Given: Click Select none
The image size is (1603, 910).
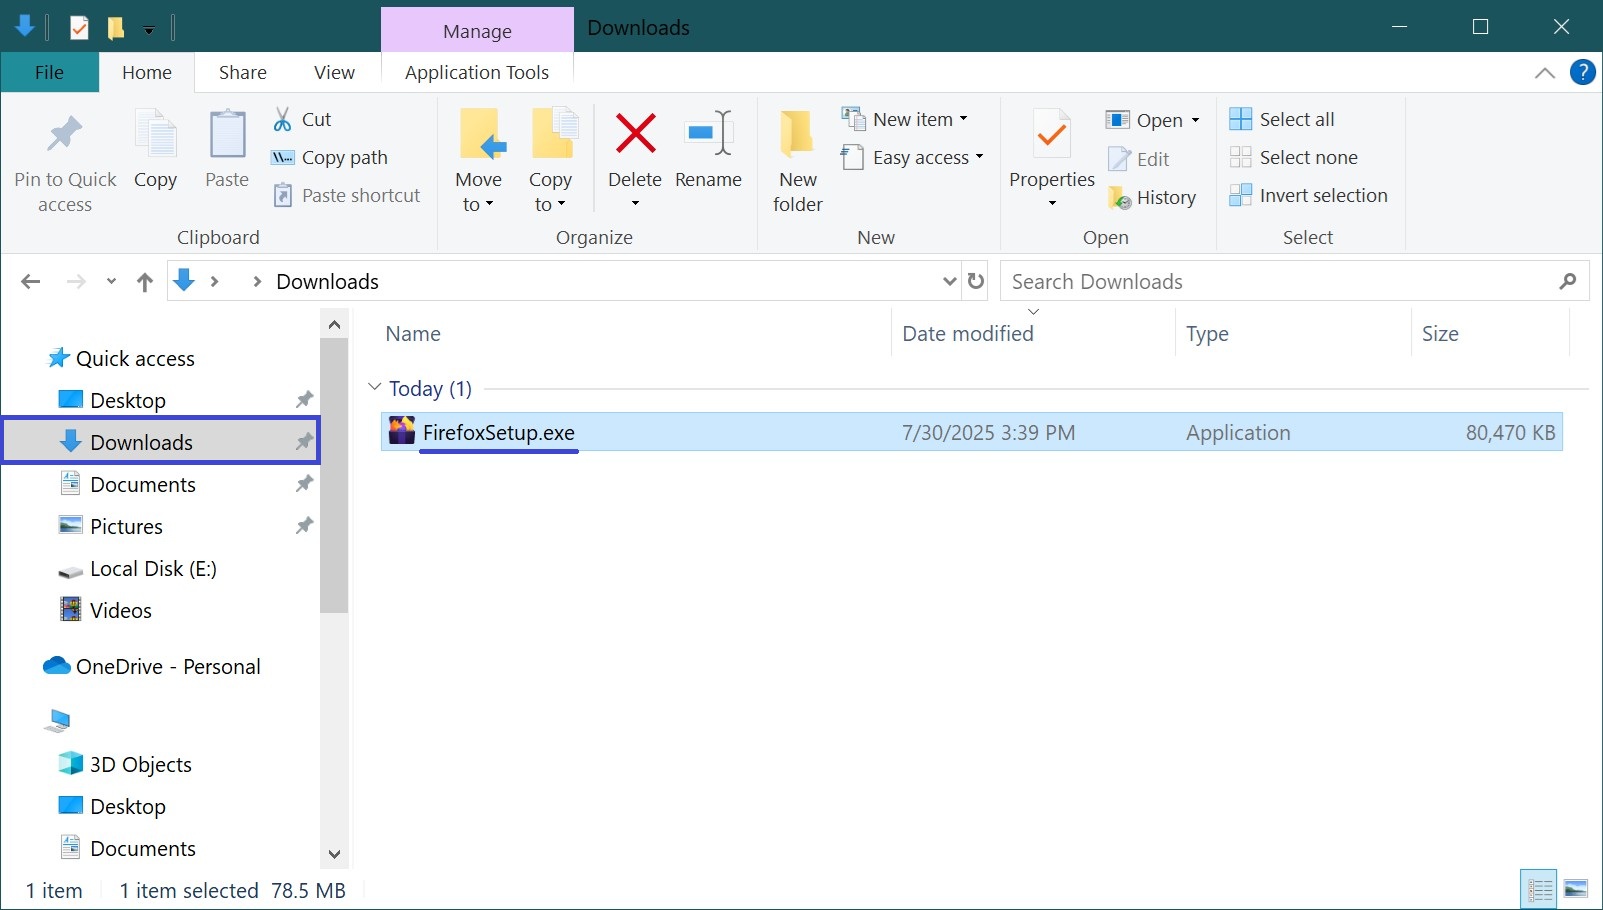Looking at the screenshot, I should tap(1293, 157).
